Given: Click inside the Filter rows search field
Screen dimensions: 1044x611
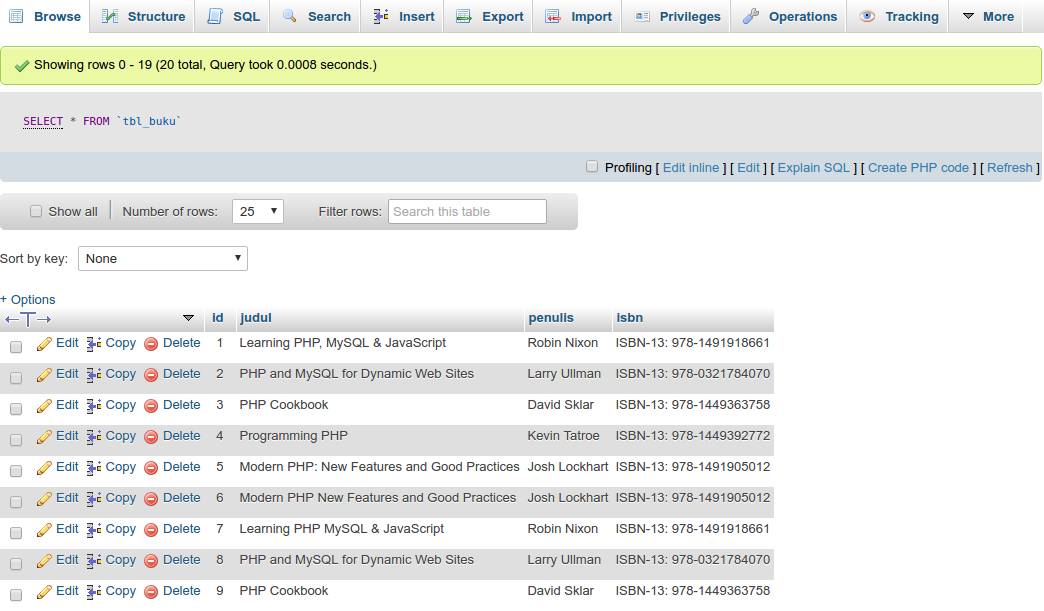Looking at the screenshot, I should pyautogui.click(x=466, y=211).
